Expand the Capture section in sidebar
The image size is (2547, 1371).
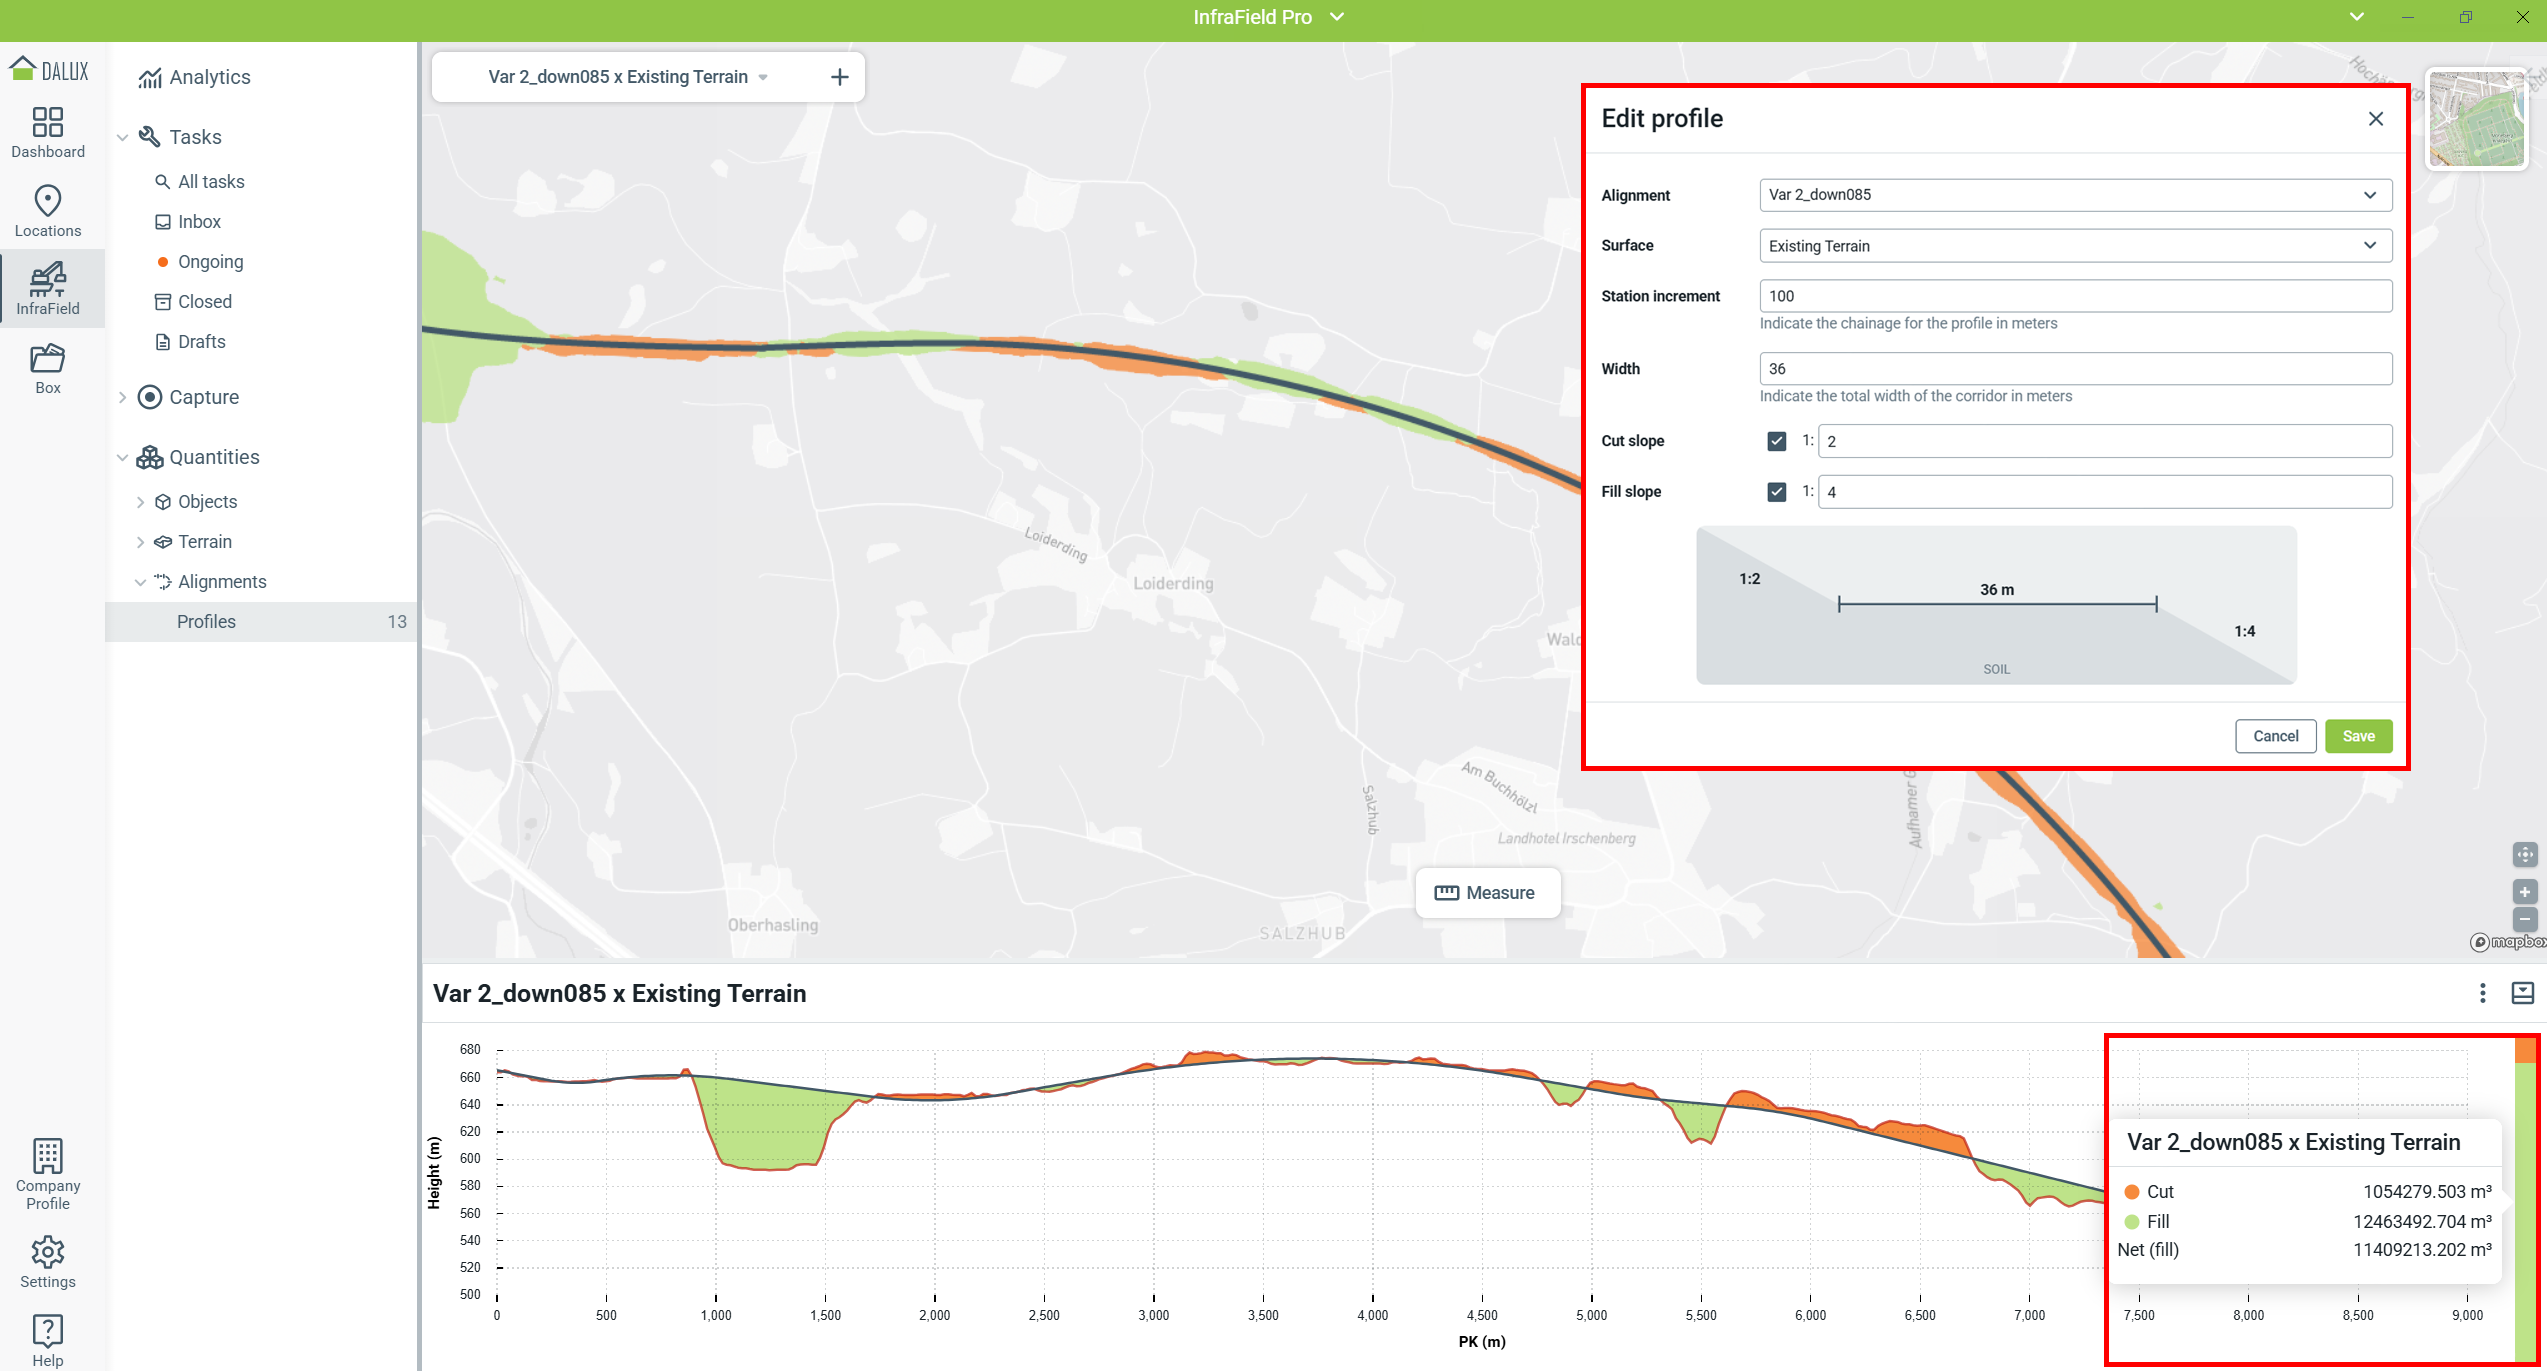[x=123, y=397]
